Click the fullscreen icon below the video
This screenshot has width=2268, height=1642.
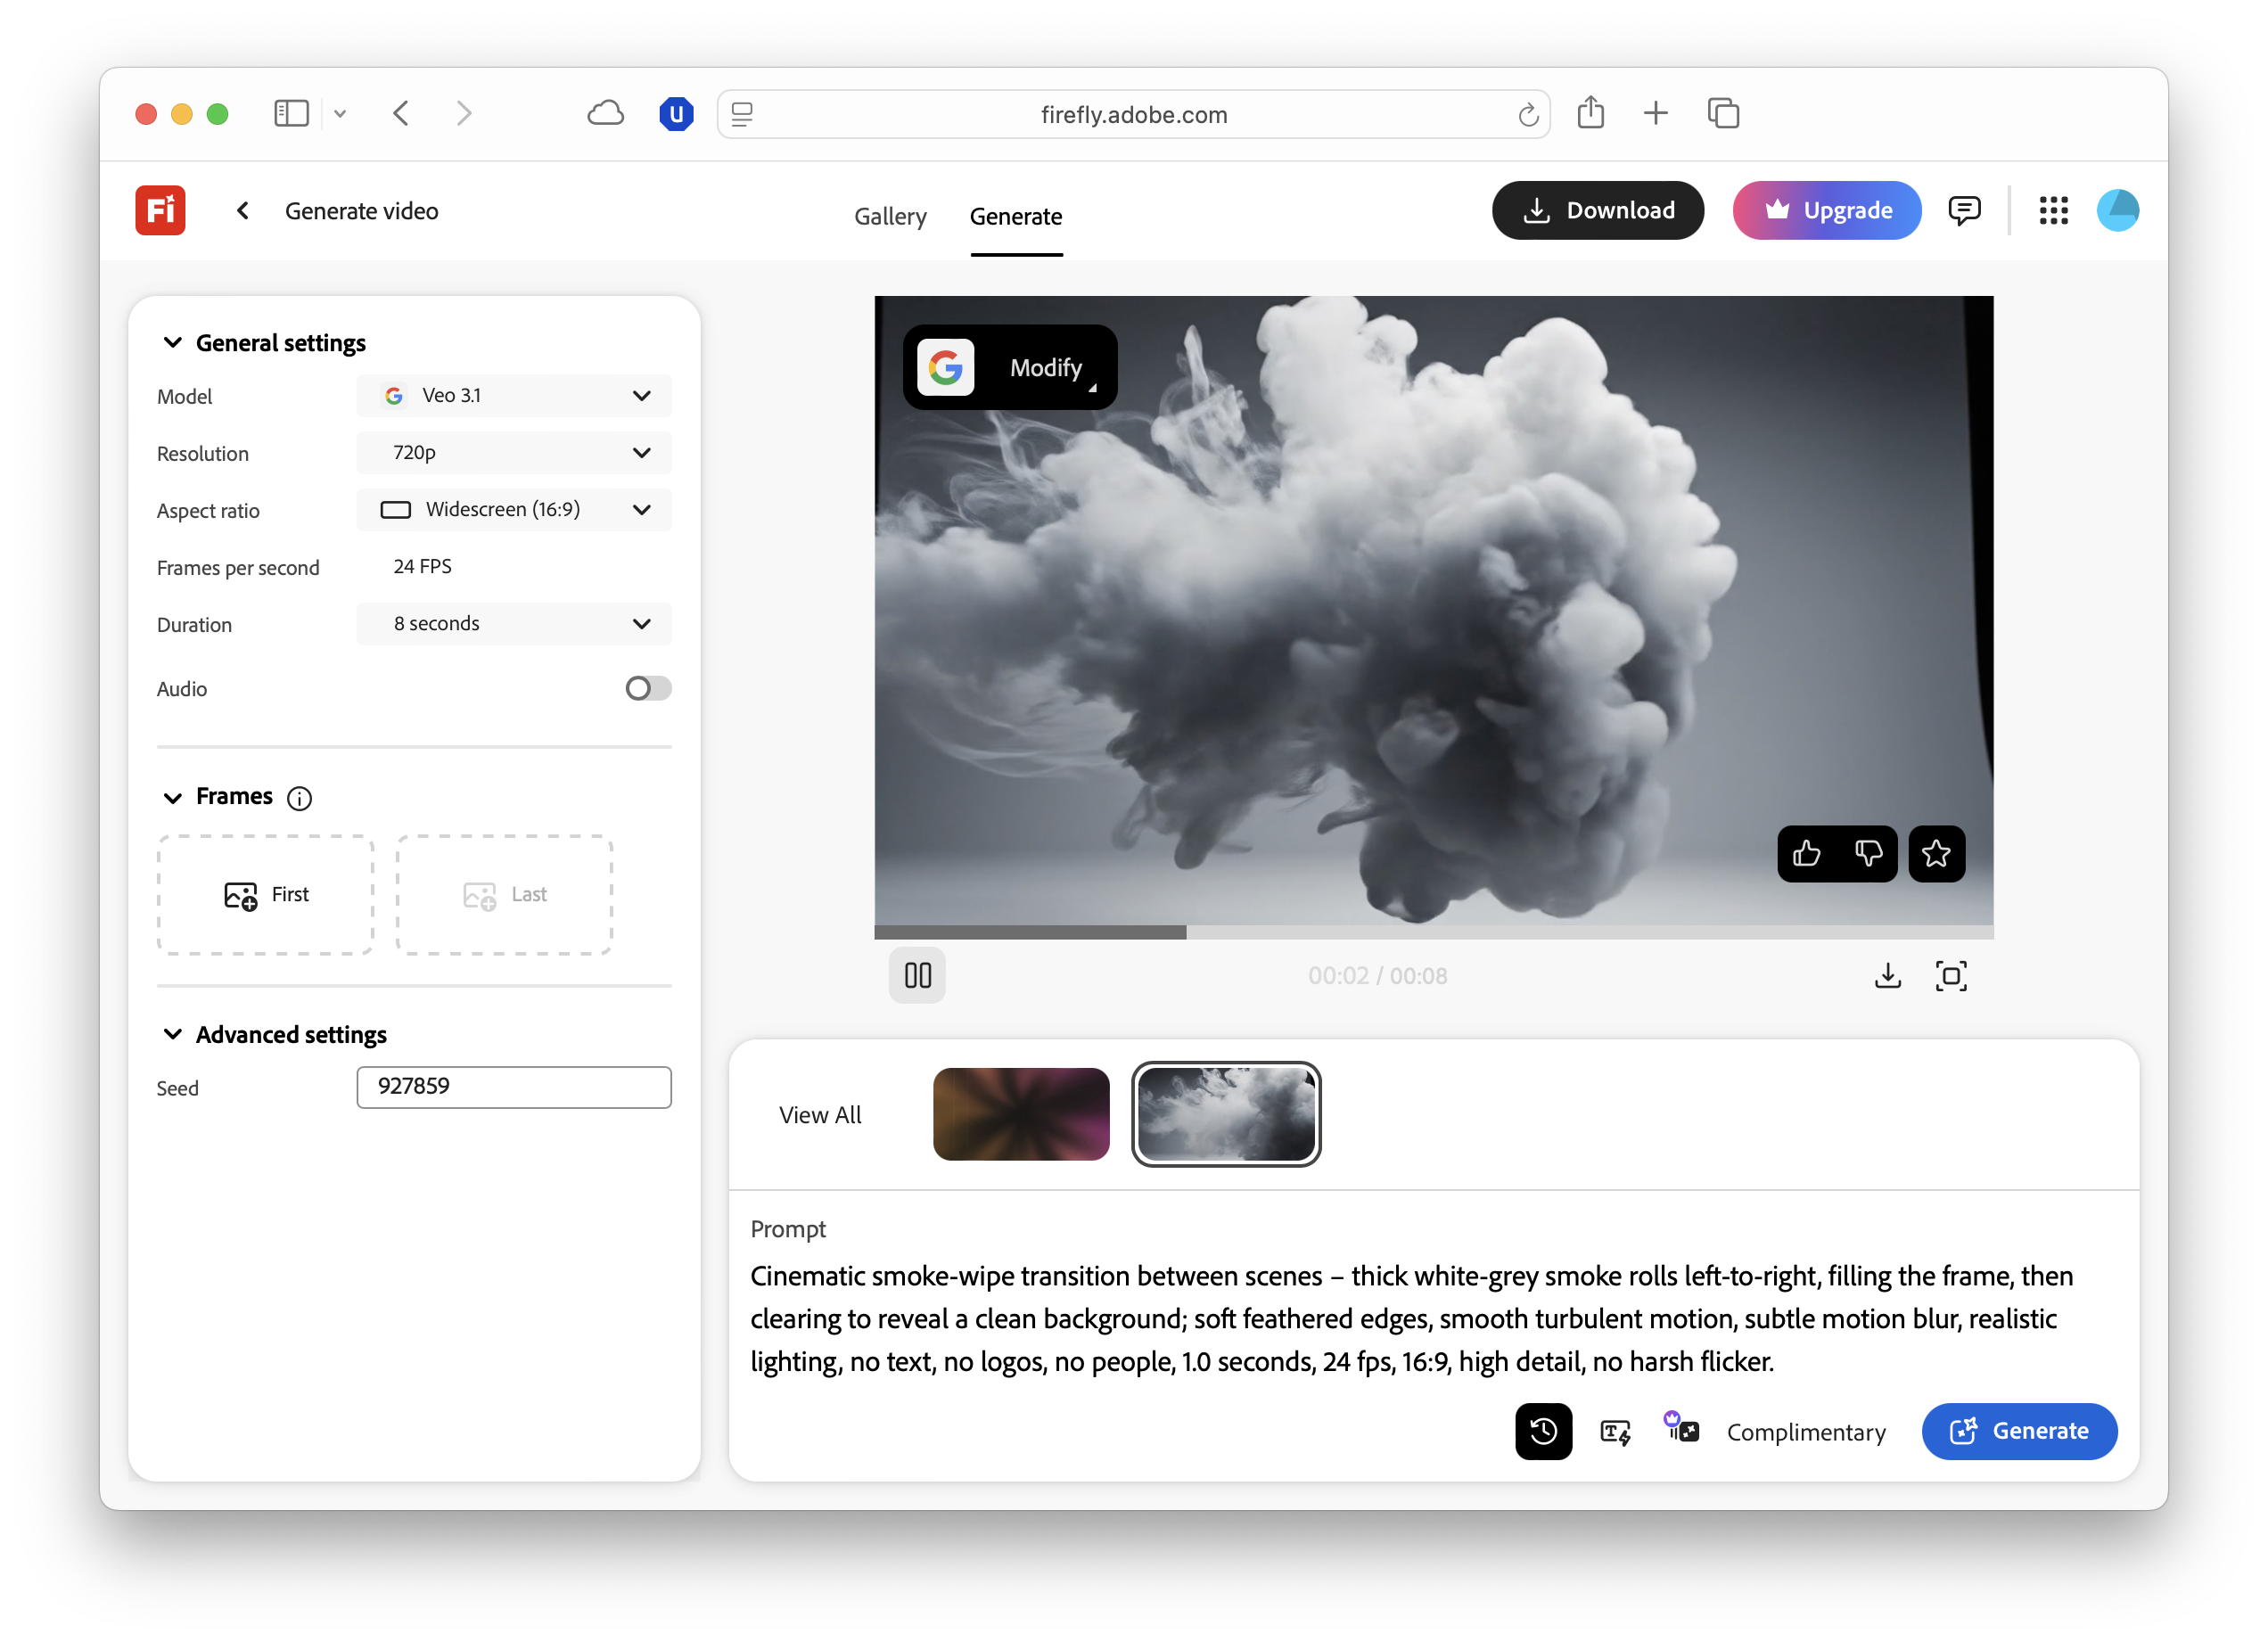click(1950, 975)
